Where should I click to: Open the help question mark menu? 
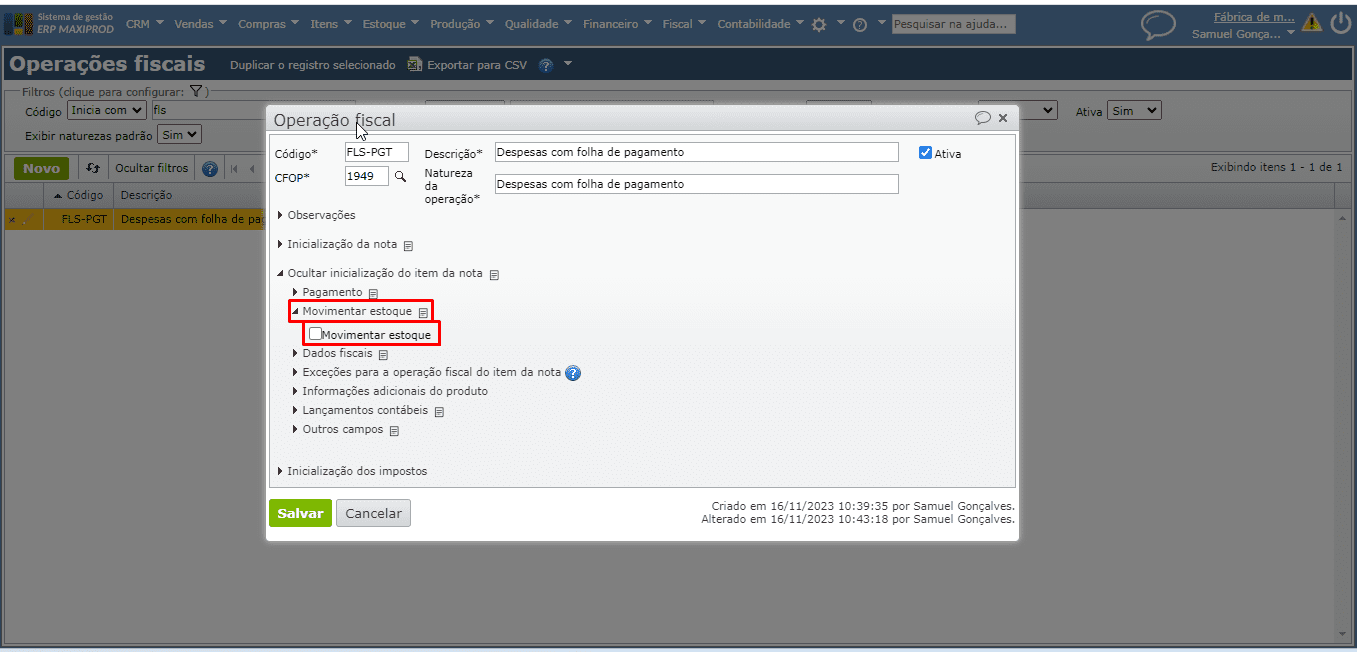(x=860, y=24)
